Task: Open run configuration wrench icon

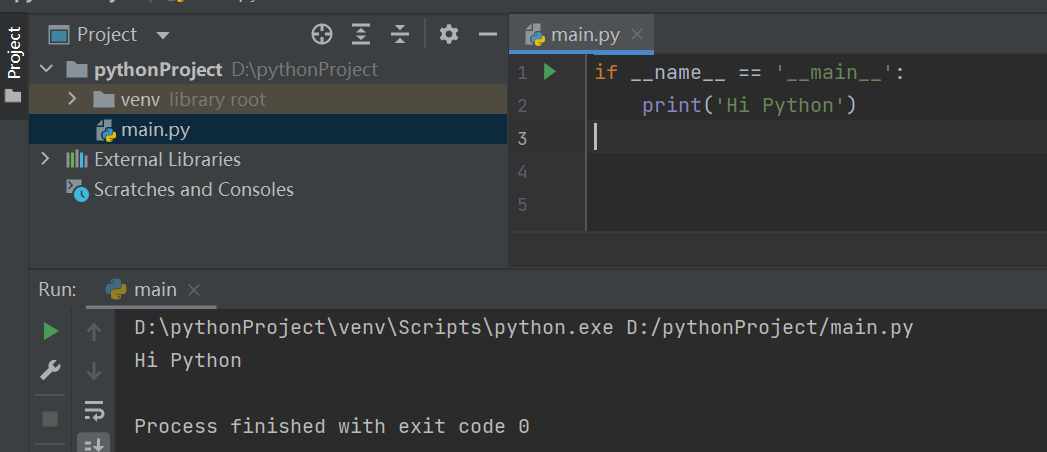Action: point(50,371)
